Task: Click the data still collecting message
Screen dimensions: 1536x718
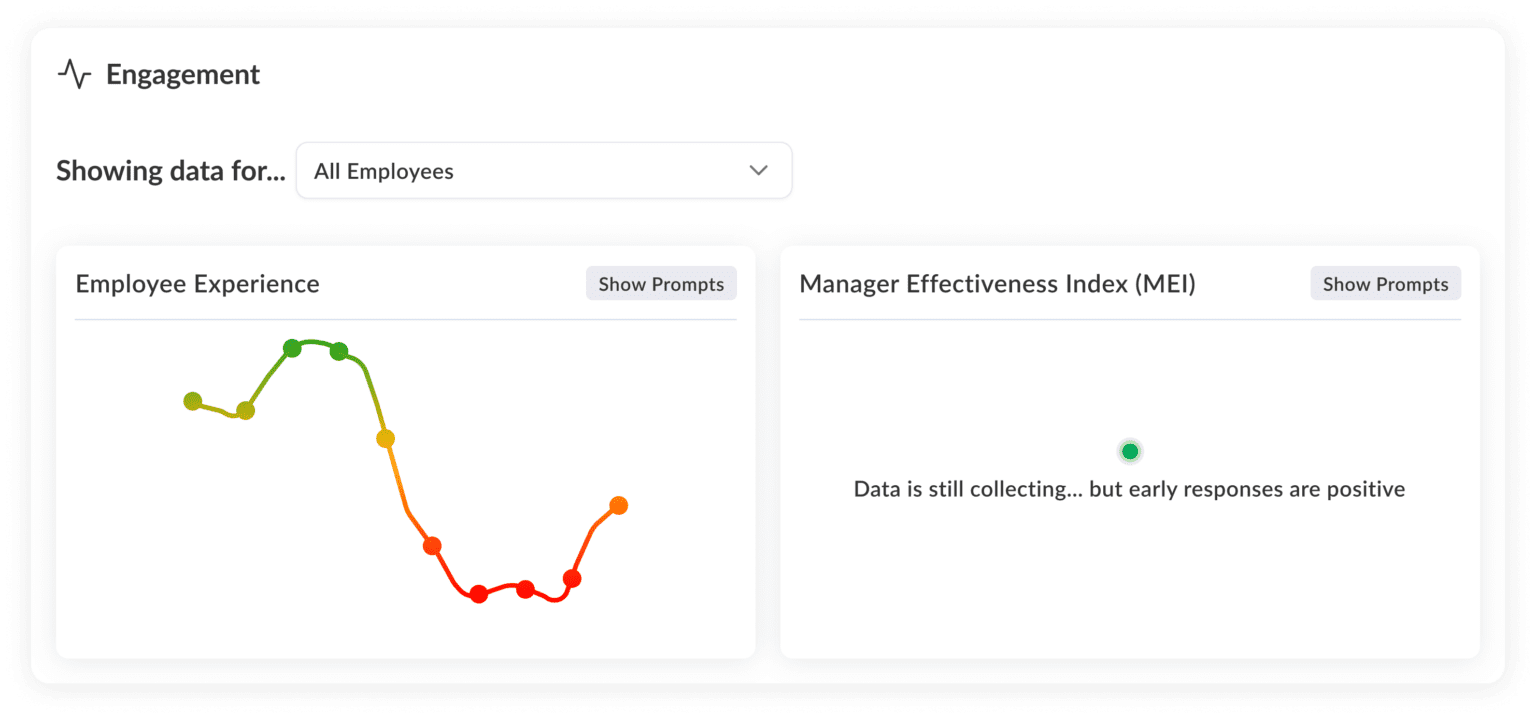Action: 1129,489
